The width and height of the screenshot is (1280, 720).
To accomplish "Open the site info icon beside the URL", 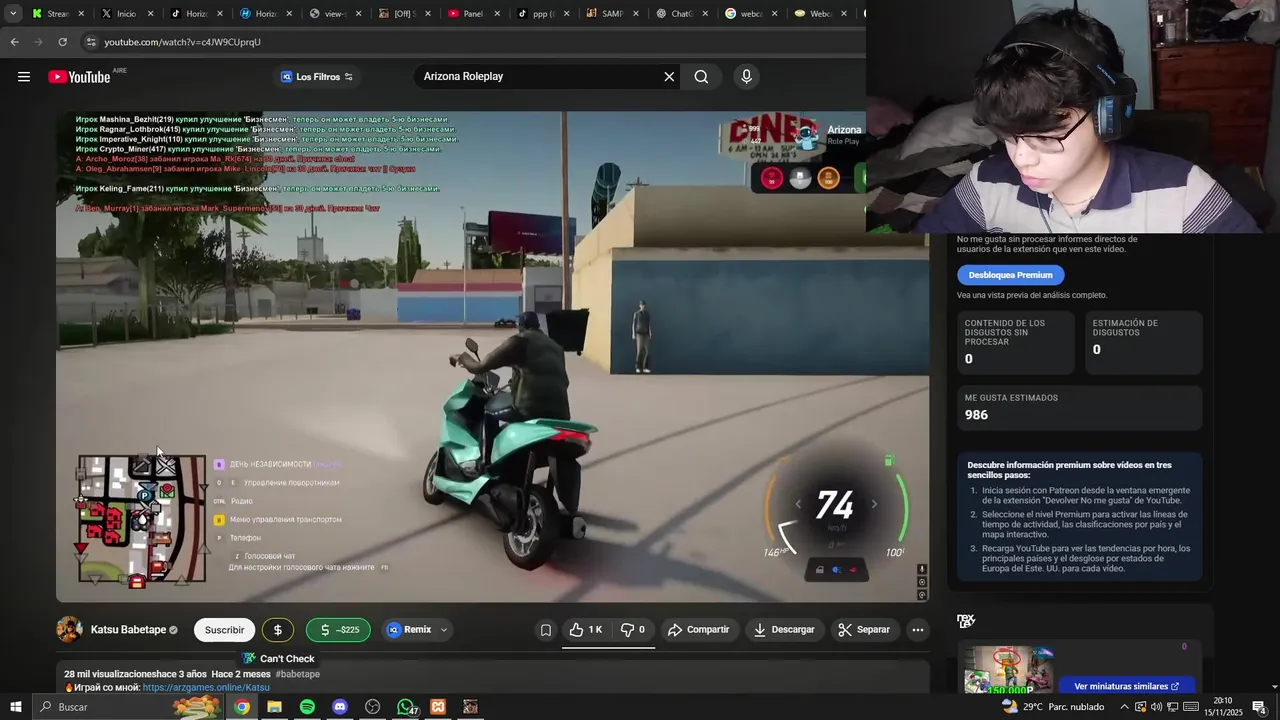I will tap(91, 42).
